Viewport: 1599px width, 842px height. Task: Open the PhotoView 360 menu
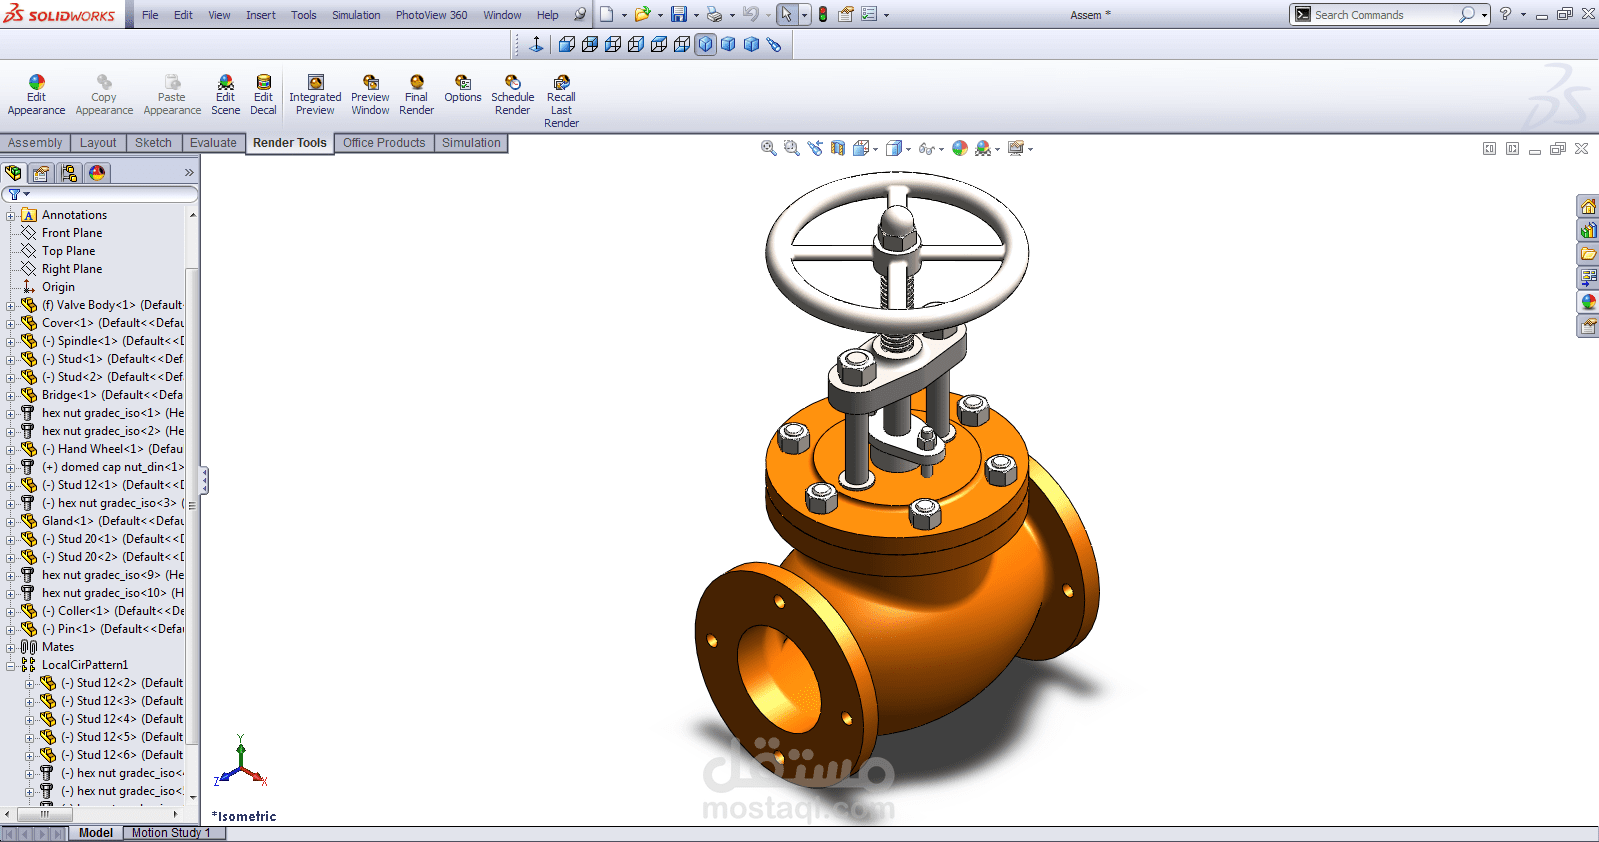[x=431, y=15]
